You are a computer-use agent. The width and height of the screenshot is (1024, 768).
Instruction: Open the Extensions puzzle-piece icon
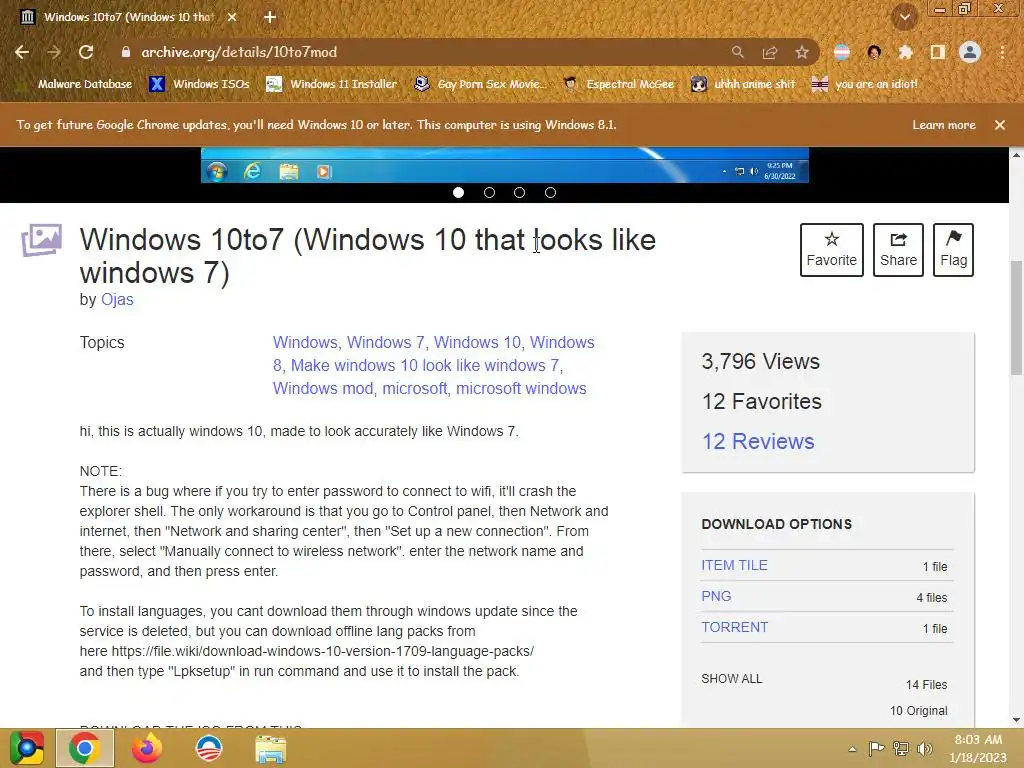pyautogui.click(x=905, y=52)
